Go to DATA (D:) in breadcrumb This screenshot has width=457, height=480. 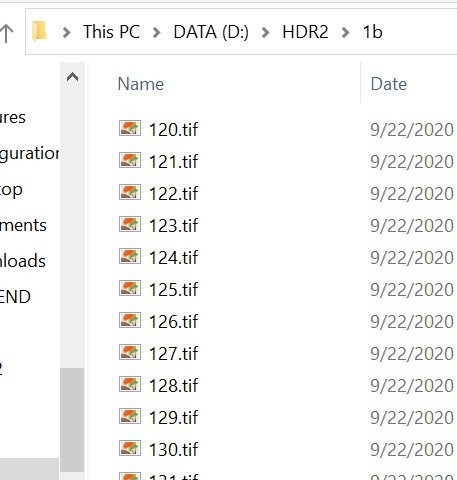211,32
